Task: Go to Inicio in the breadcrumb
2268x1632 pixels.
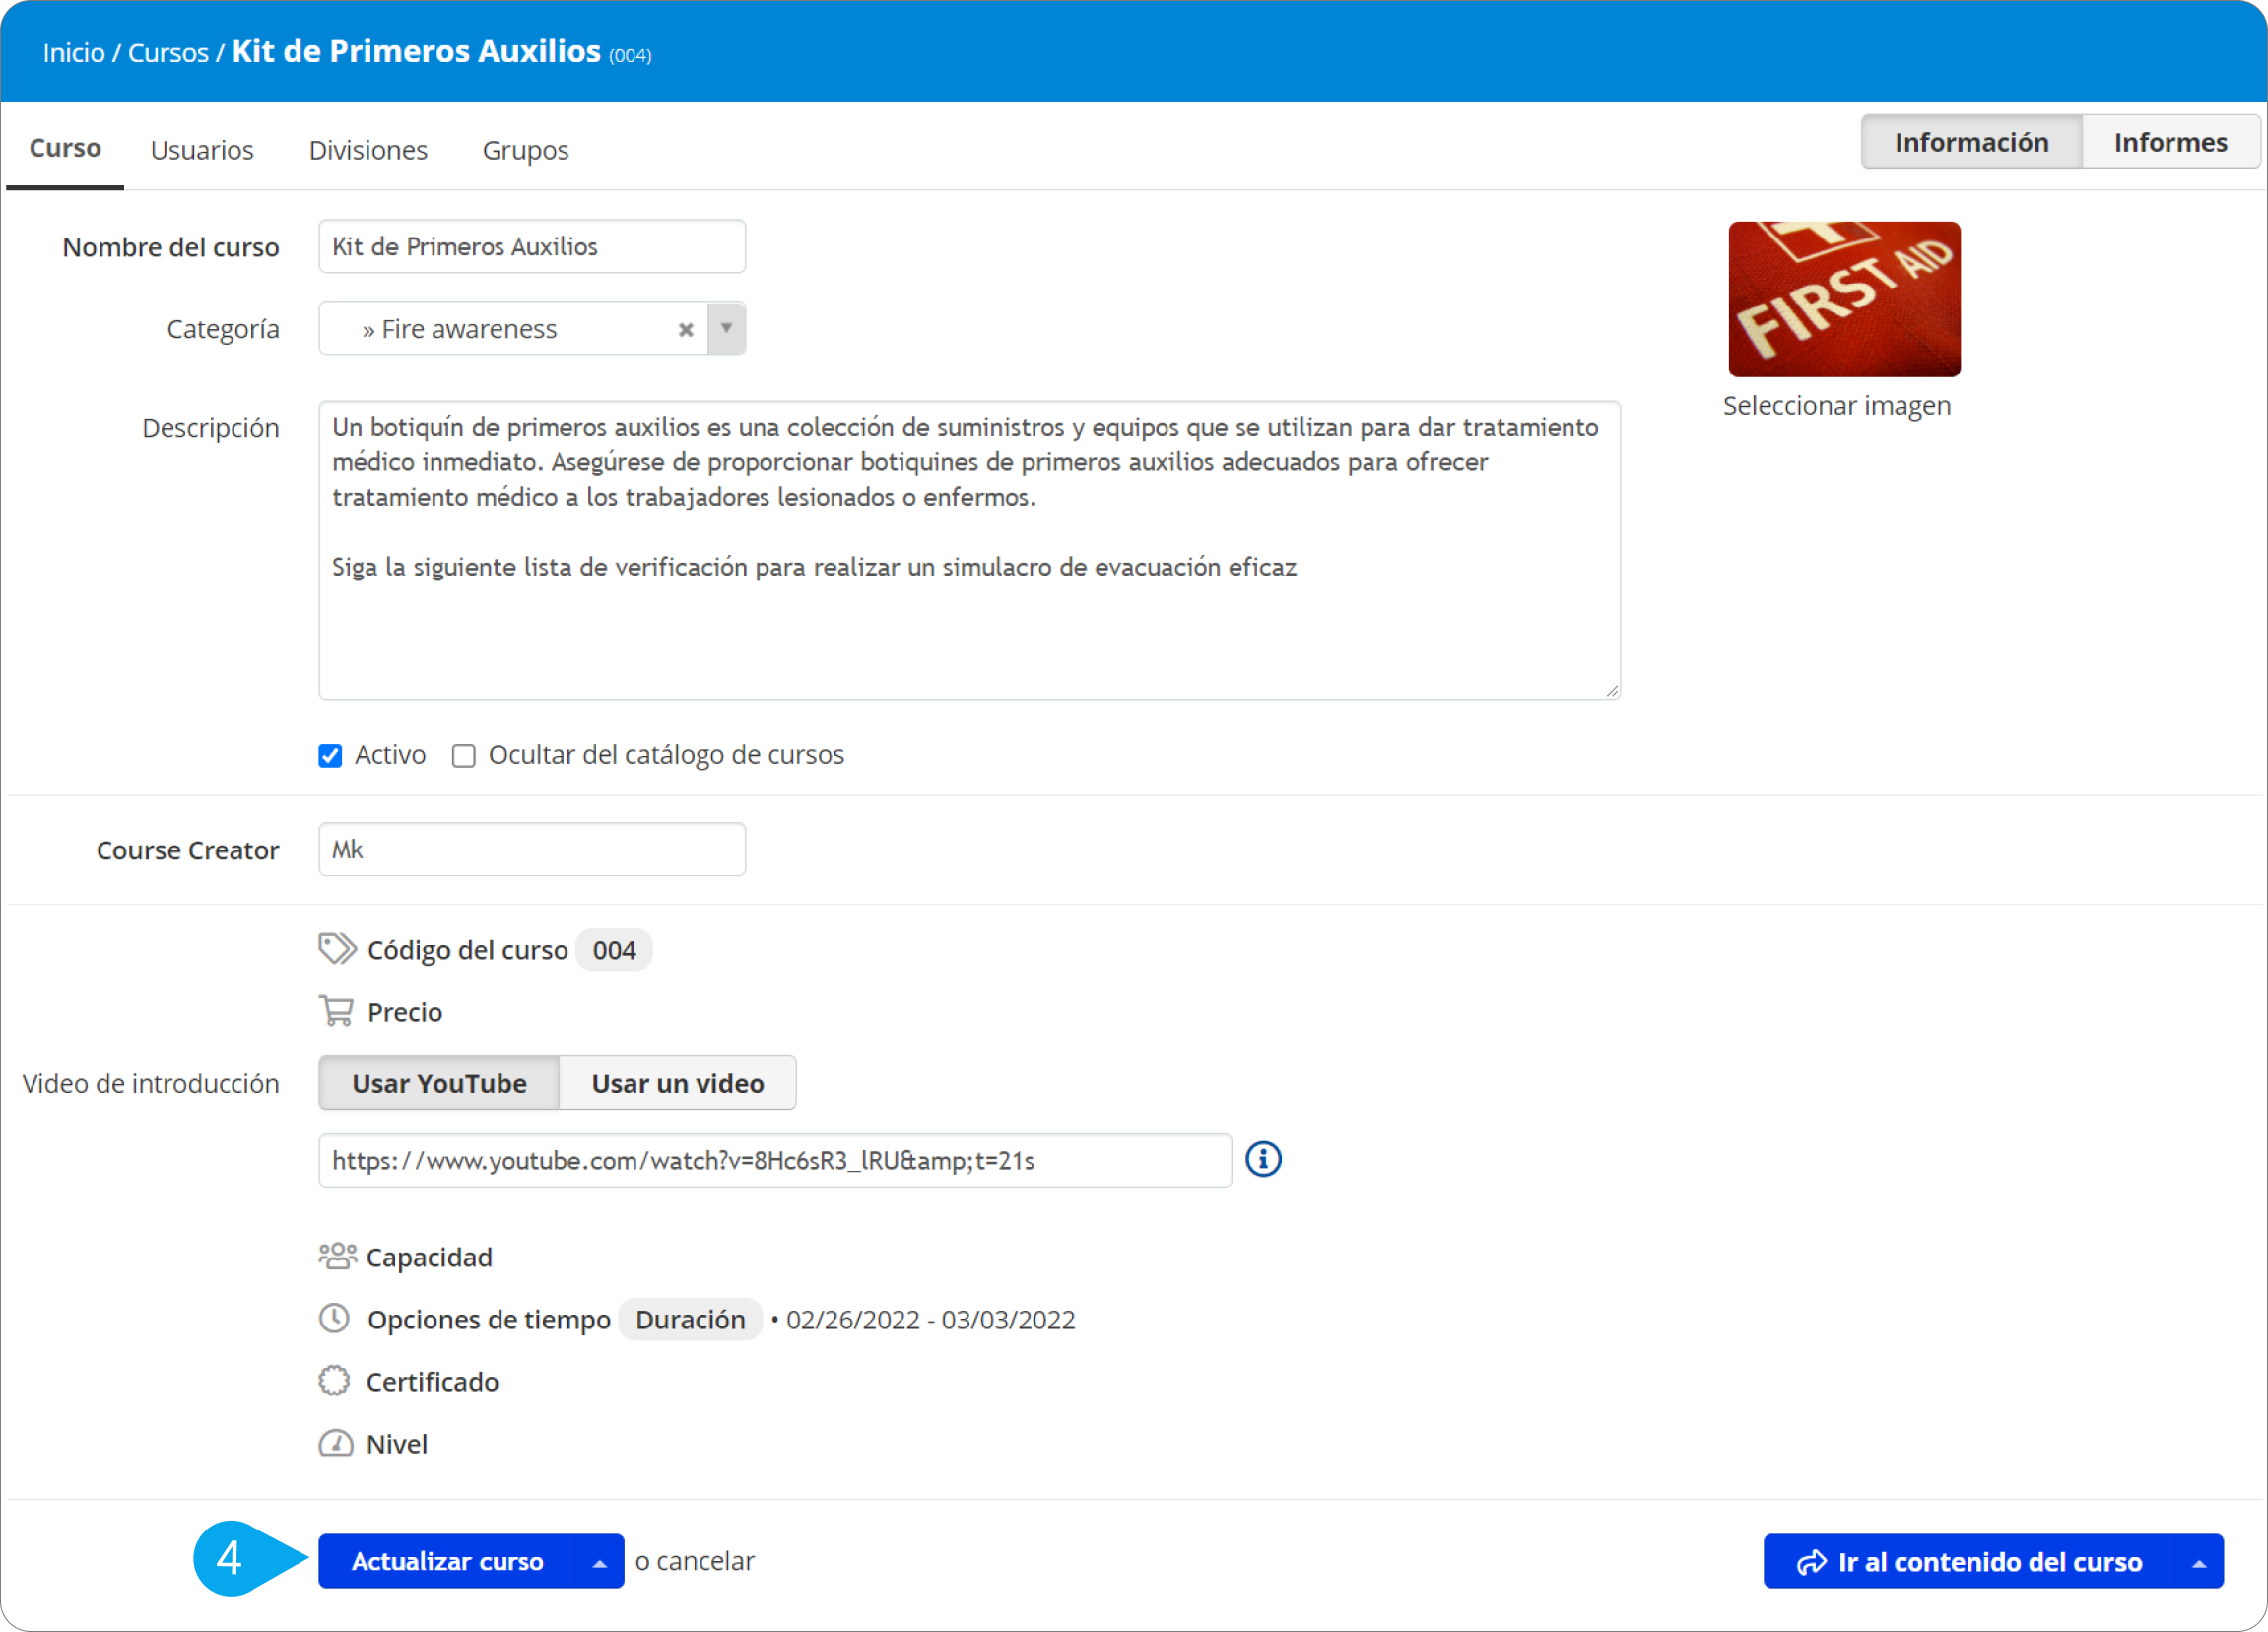Action: tap(74, 52)
